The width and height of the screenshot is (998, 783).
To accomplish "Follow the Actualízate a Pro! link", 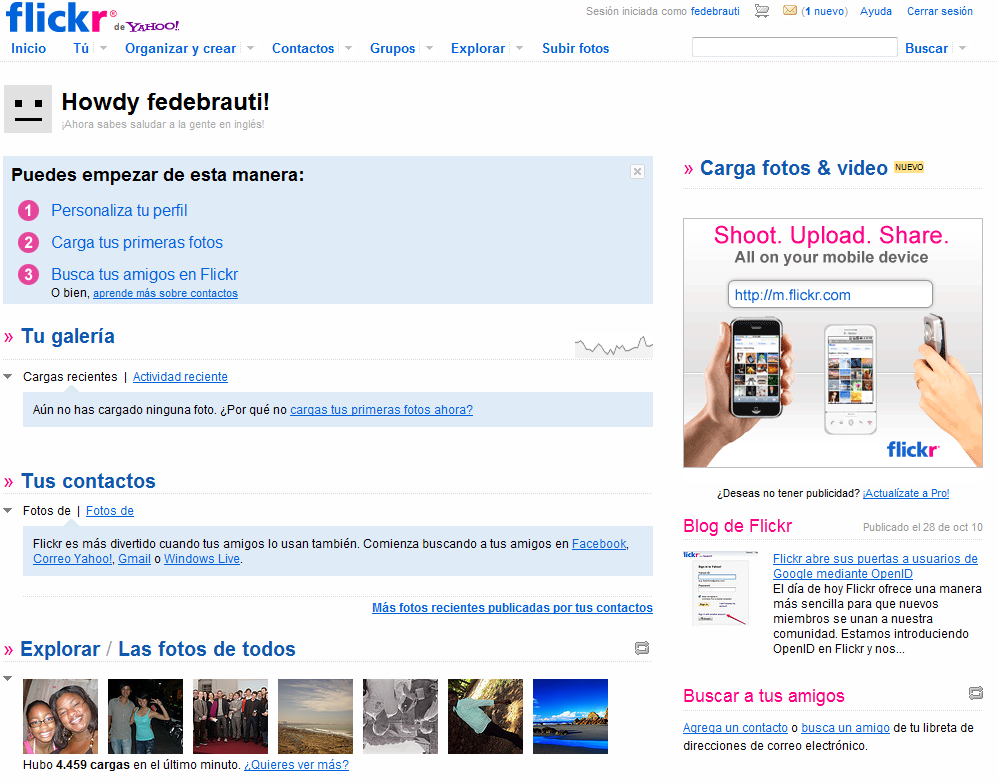I will [x=906, y=492].
